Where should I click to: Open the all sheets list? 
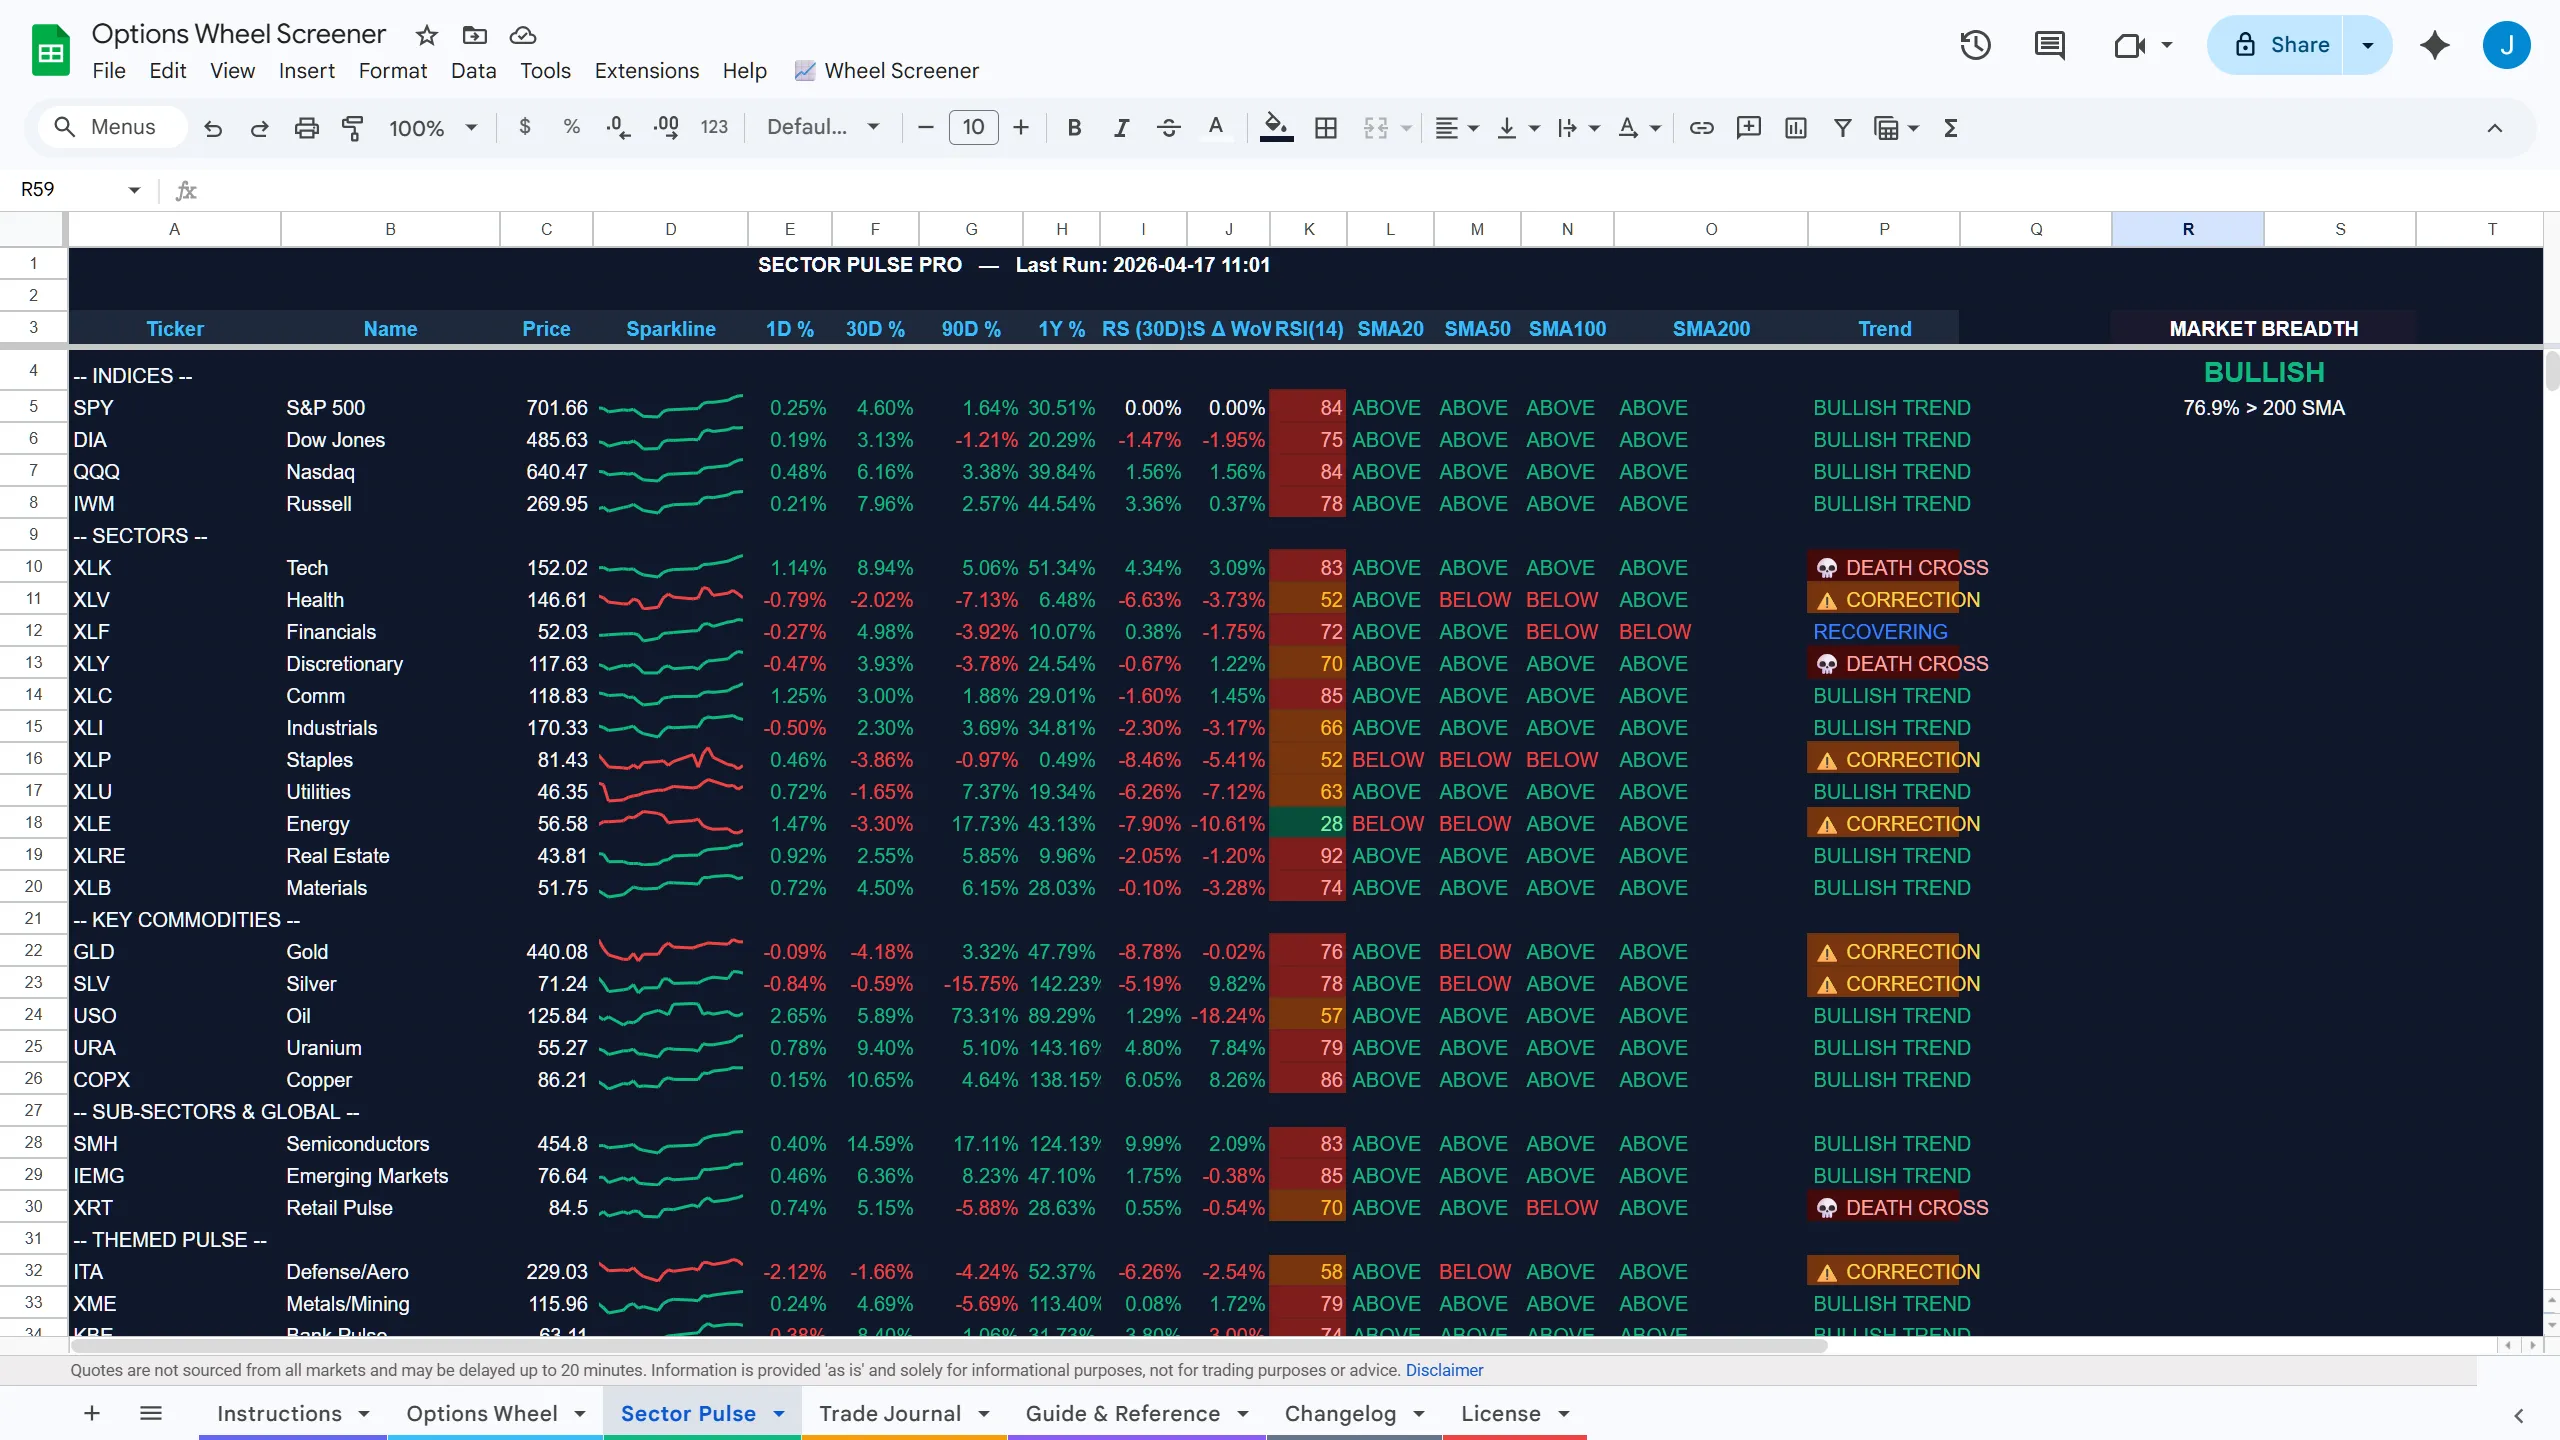tap(151, 1413)
